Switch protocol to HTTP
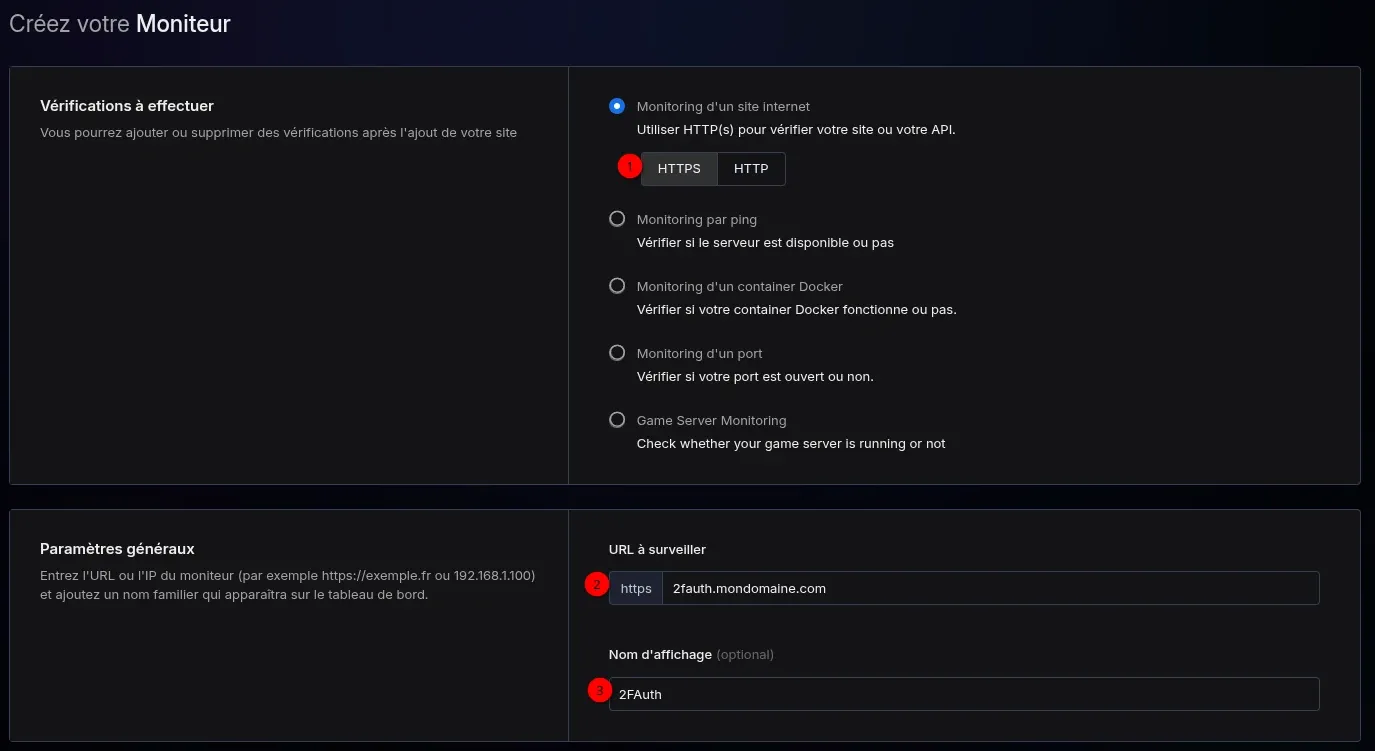This screenshot has width=1375, height=751. click(751, 169)
